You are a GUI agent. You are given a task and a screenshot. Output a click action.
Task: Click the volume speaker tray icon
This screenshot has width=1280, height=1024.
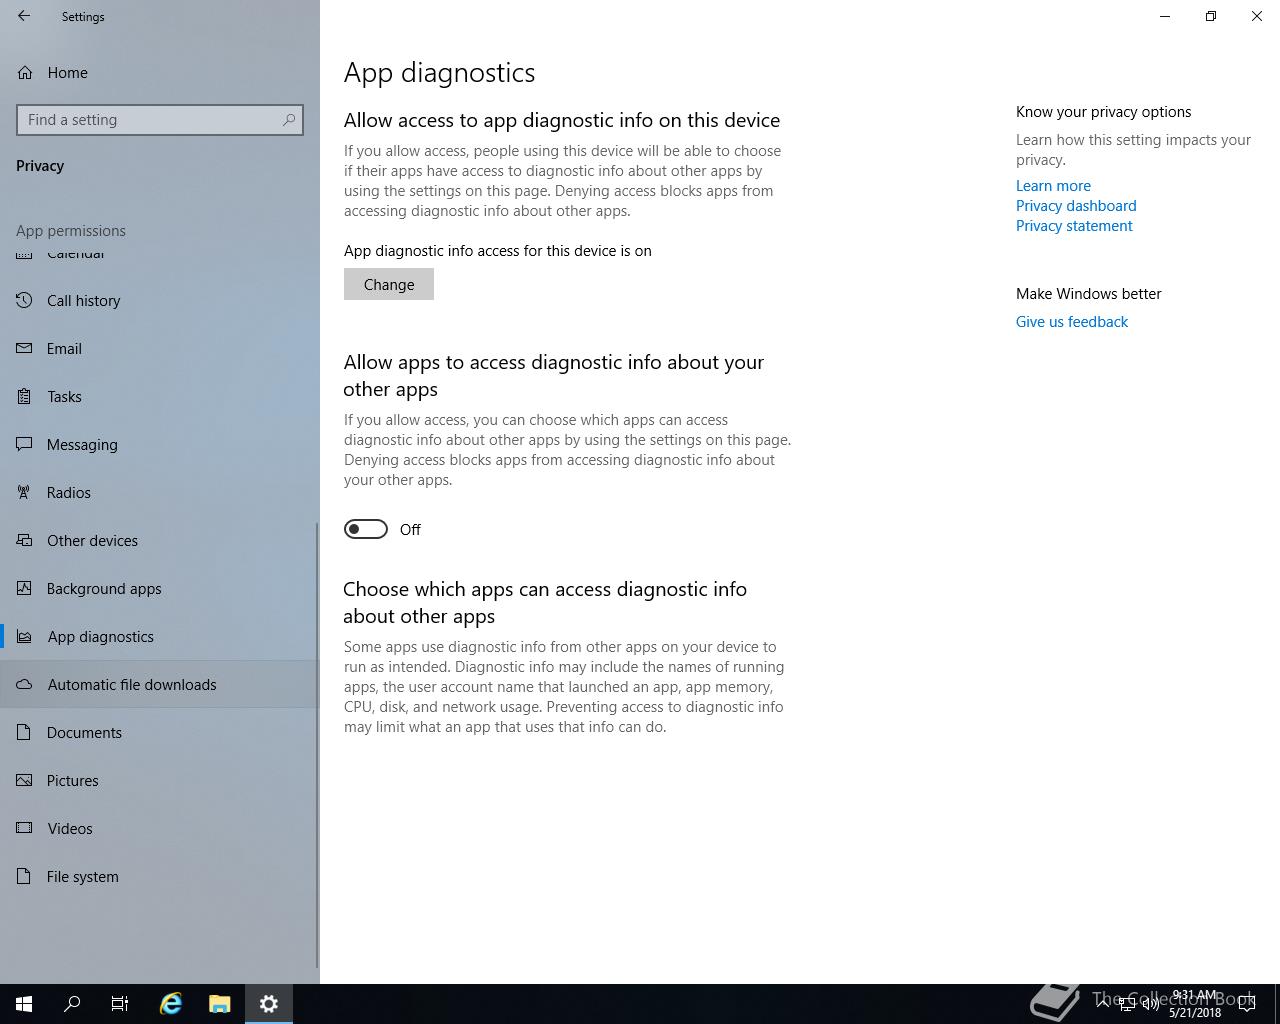tap(1151, 1004)
